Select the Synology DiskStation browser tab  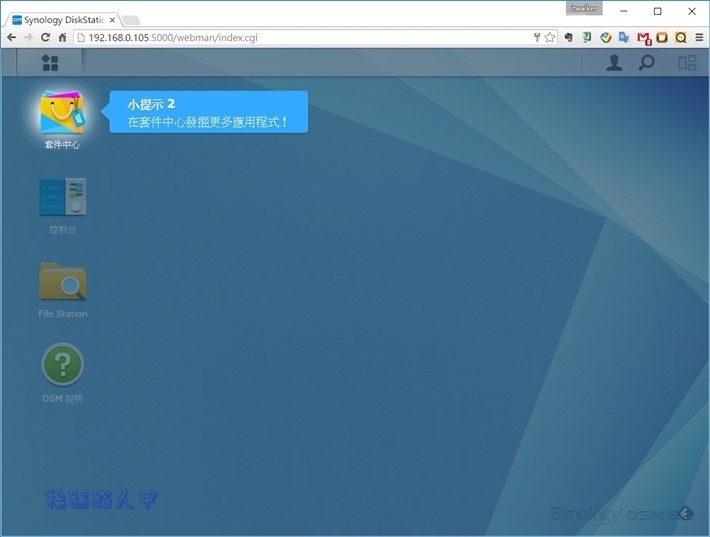63,20
